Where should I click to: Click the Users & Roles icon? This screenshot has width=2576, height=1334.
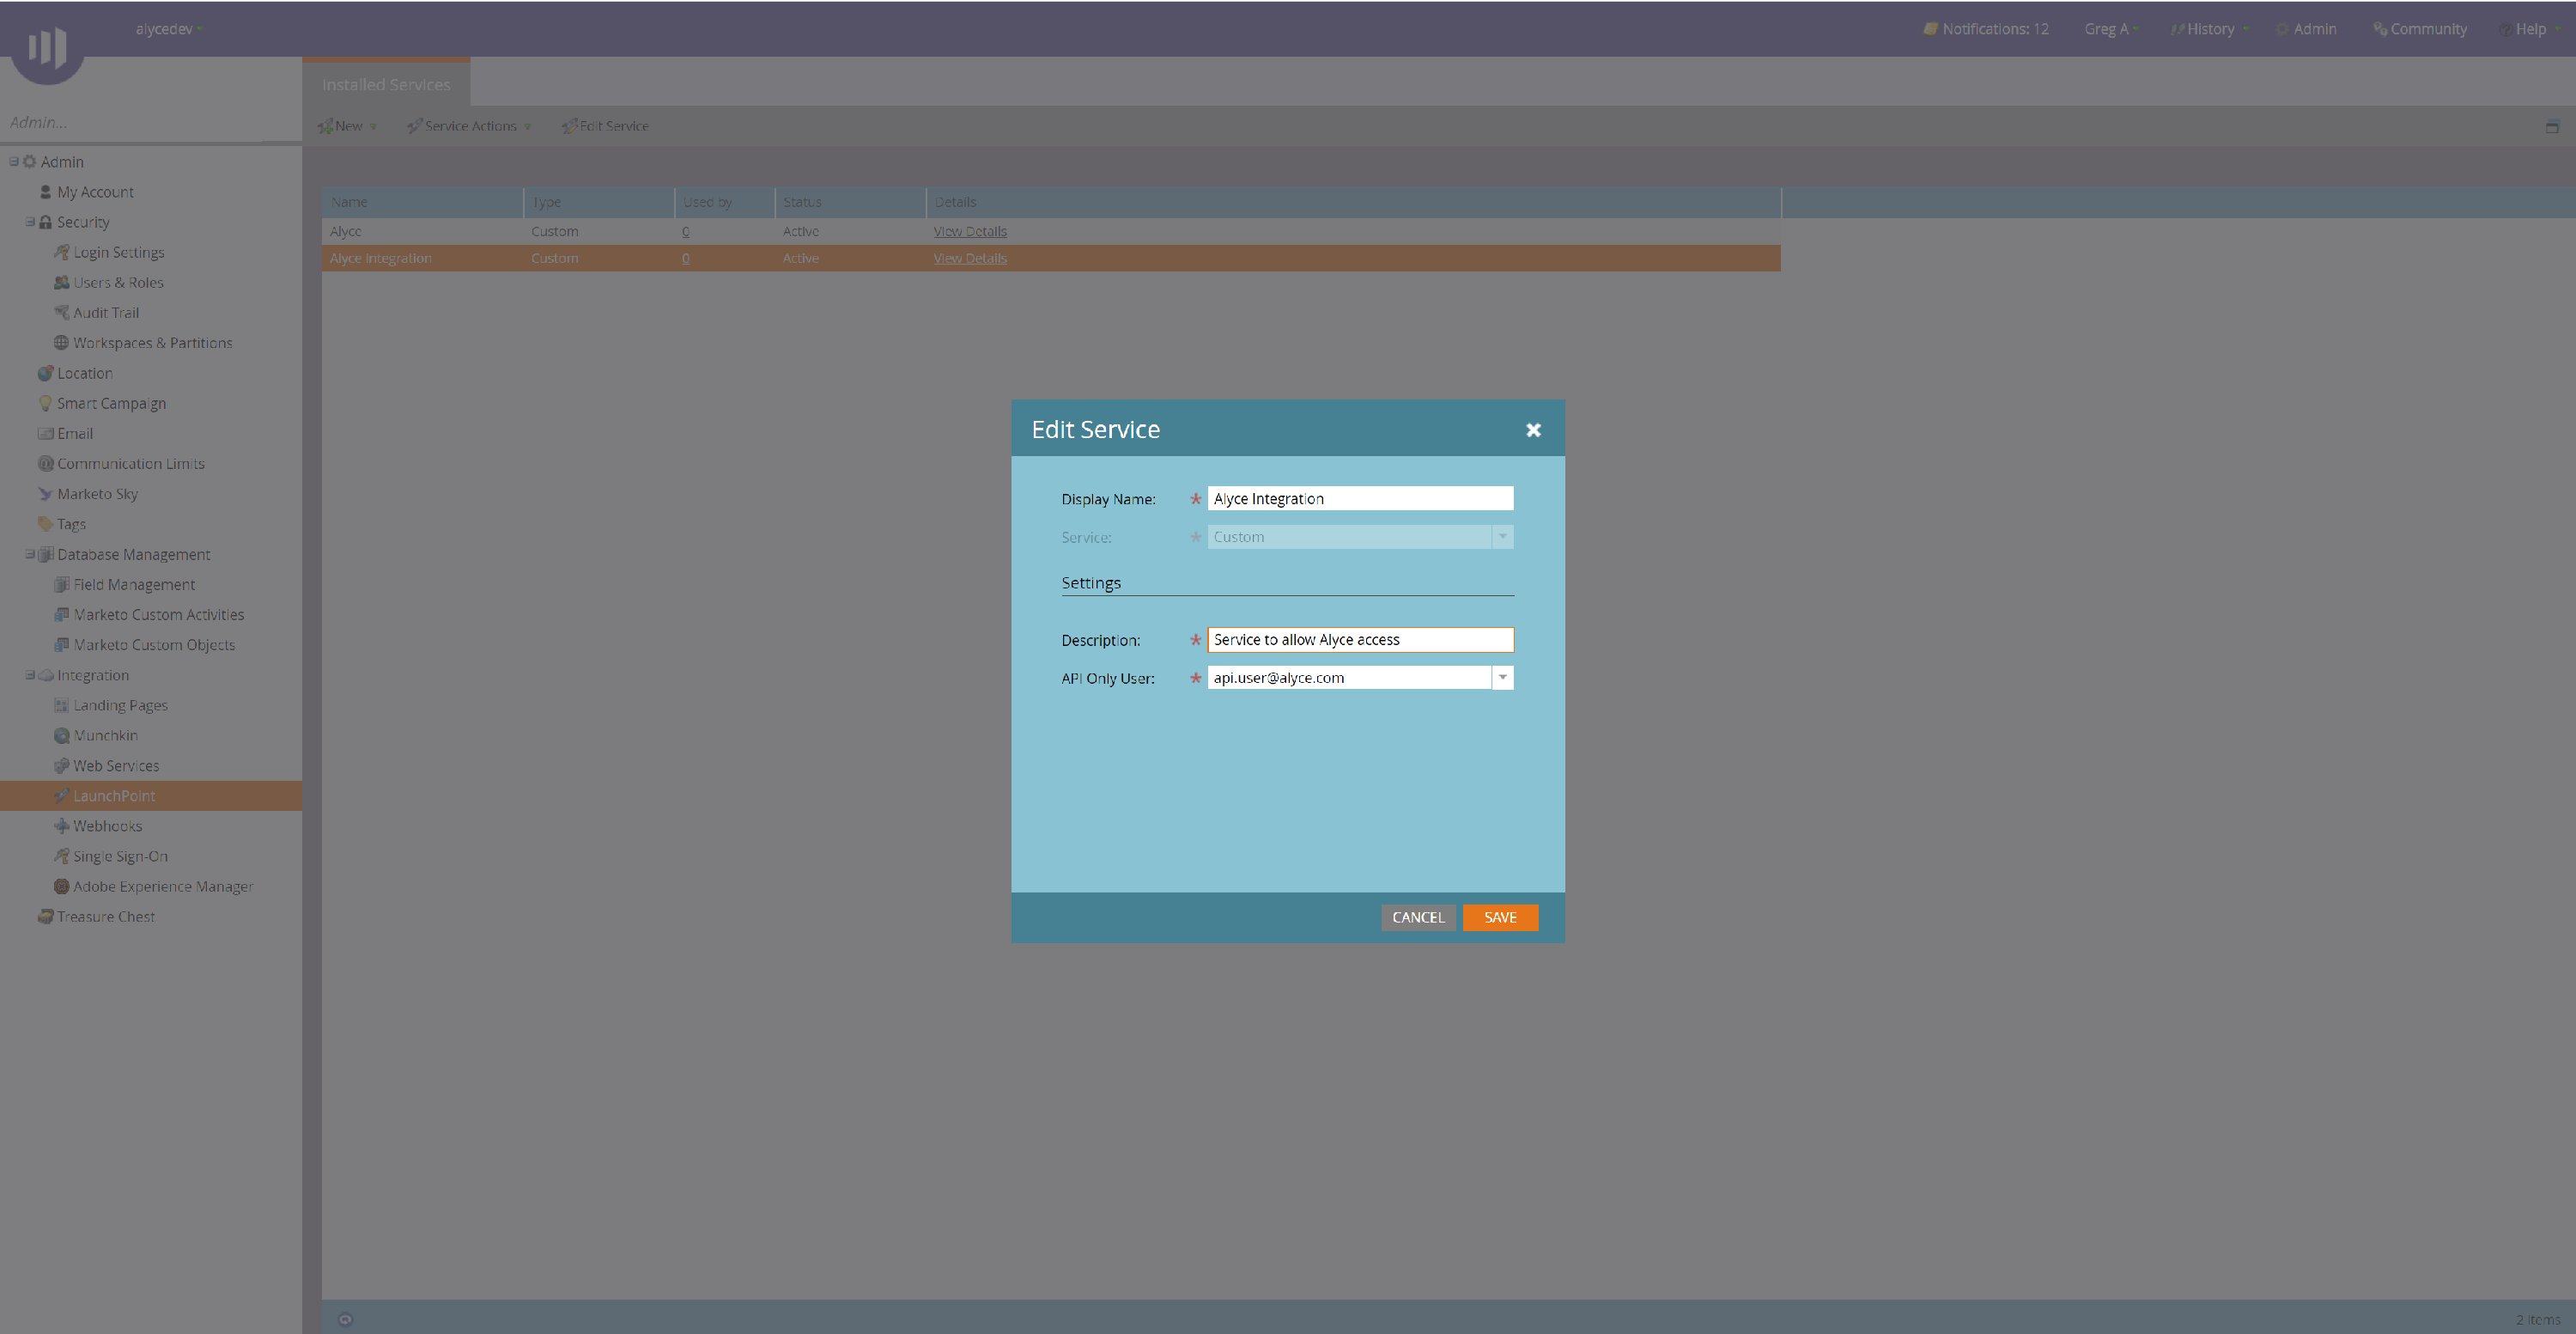61,282
